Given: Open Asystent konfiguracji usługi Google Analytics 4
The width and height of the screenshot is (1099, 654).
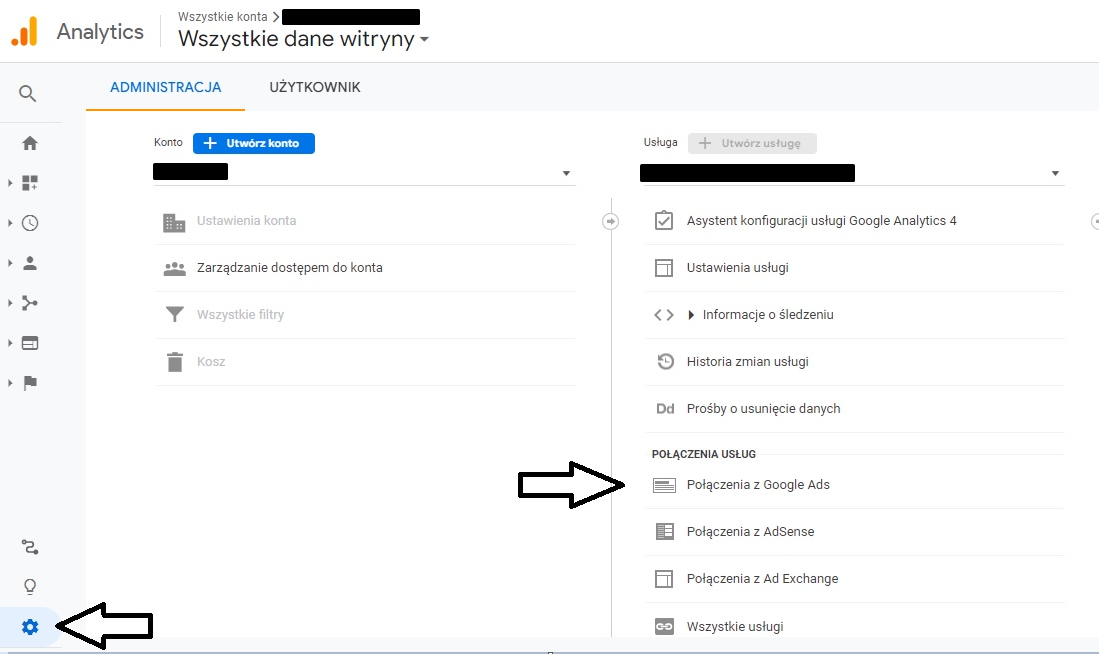Looking at the screenshot, I should (x=821, y=221).
